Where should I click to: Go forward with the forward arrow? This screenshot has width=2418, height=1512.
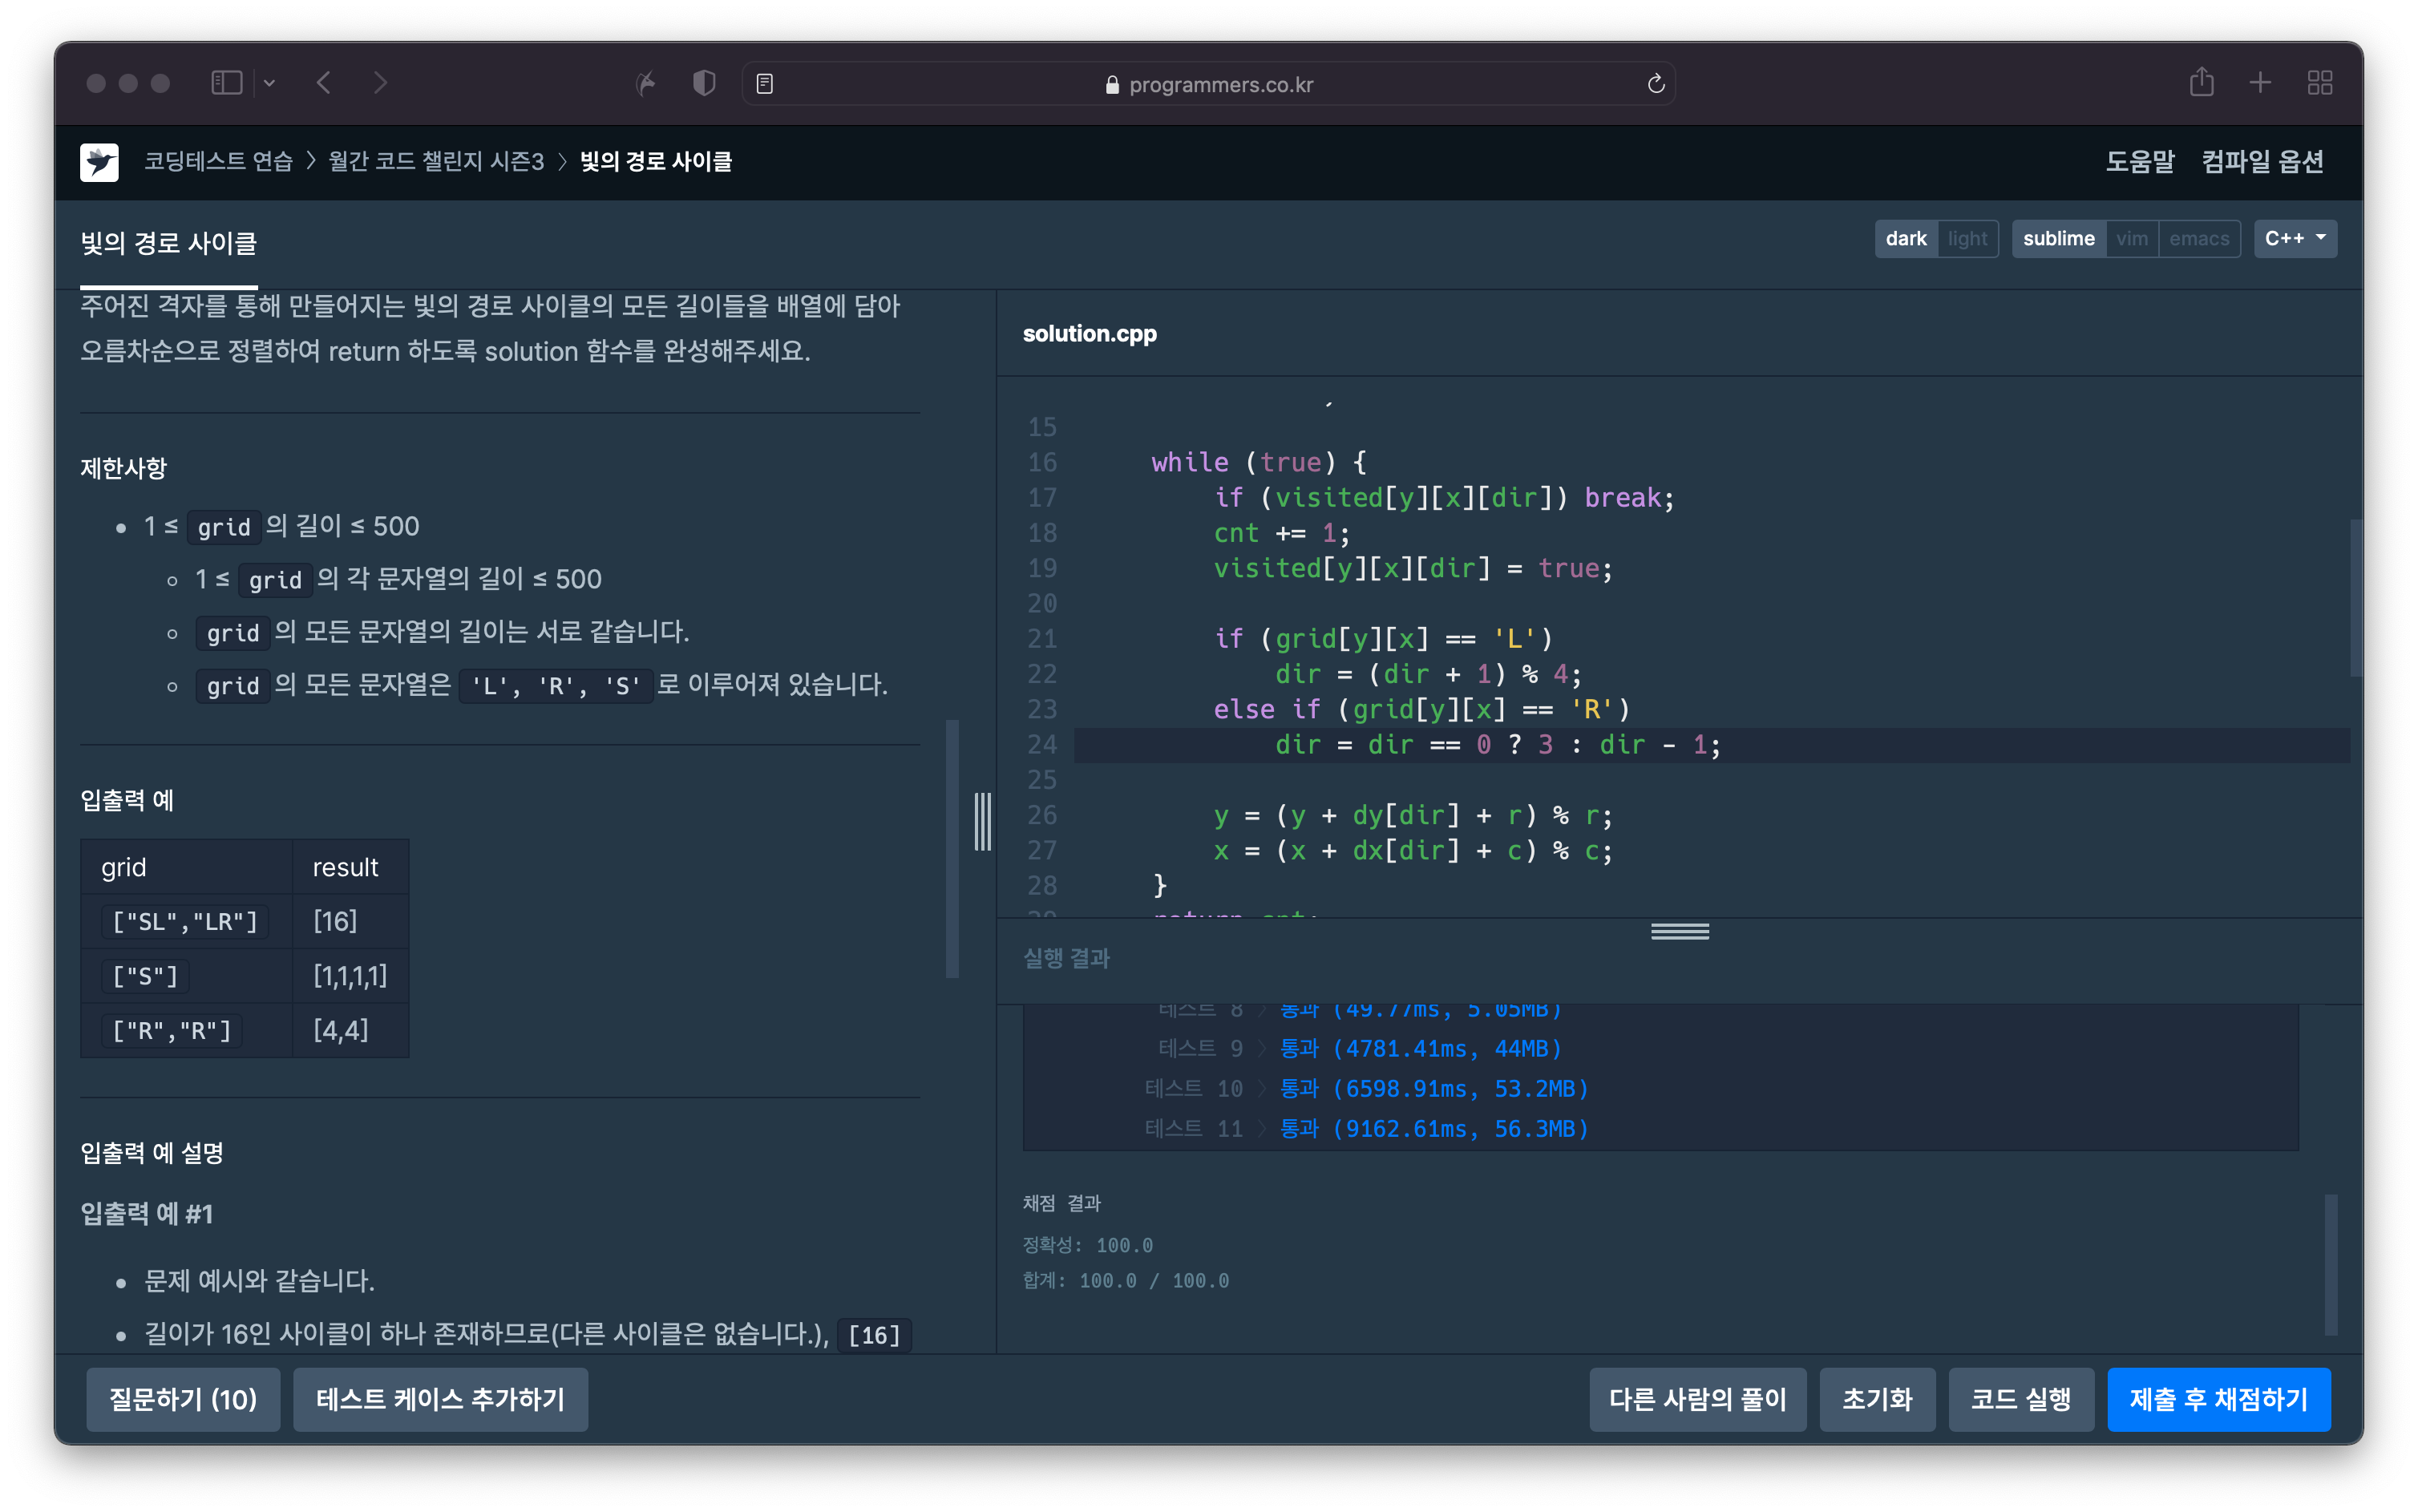[380, 83]
